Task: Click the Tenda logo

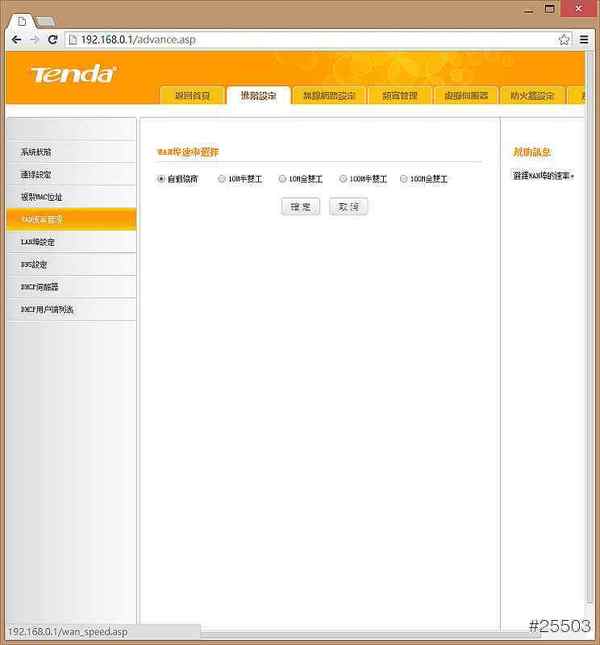Action: point(74,74)
